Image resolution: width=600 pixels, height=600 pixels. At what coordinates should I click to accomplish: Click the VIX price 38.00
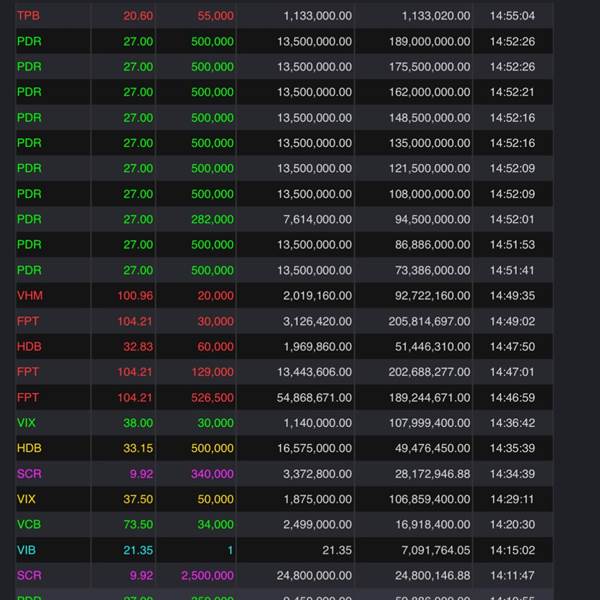pyautogui.click(x=138, y=423)
